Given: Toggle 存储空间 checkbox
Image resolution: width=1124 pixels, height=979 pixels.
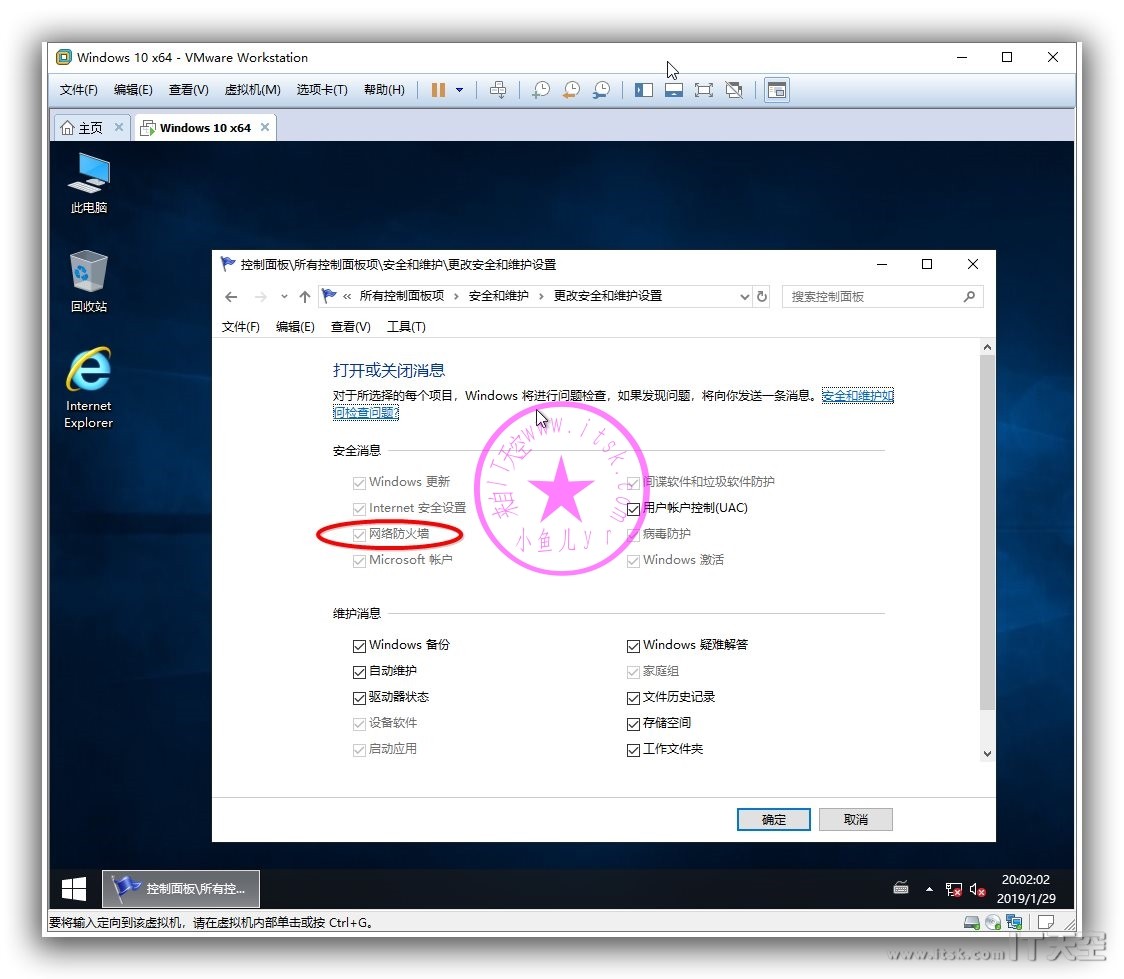Looking at the screenshot, I should (633, 724).
